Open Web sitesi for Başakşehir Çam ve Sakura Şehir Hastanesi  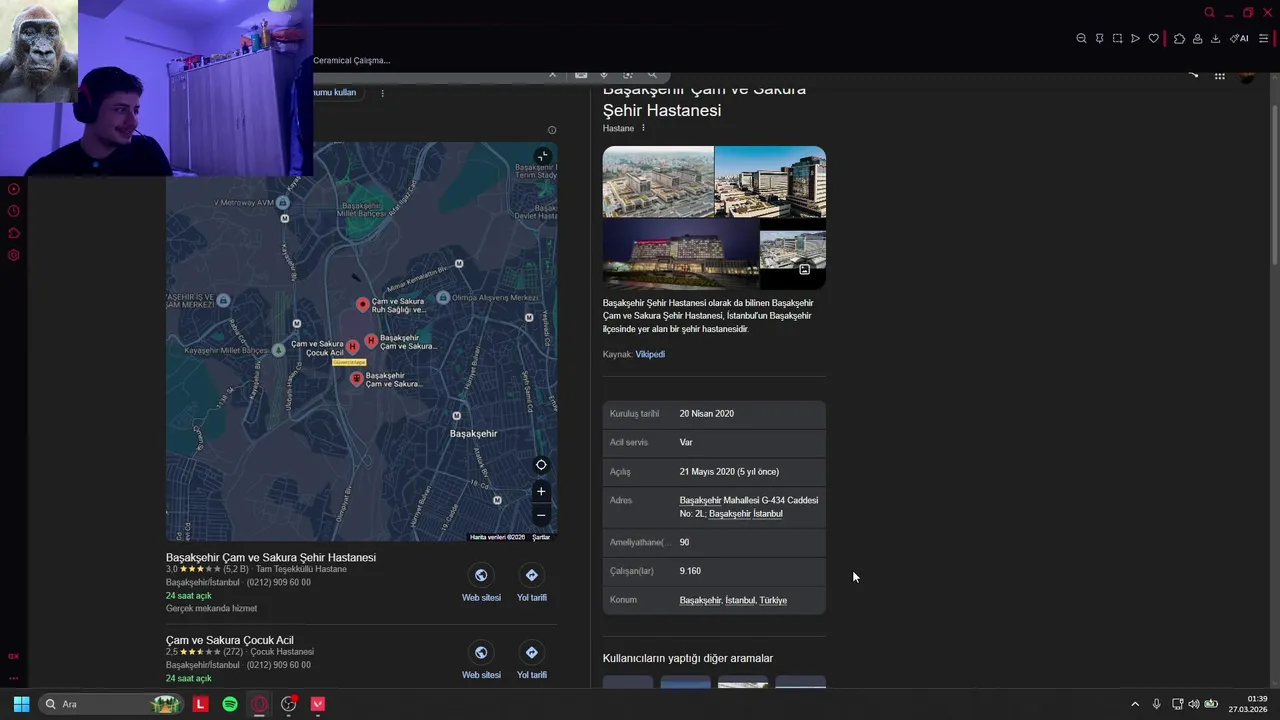pyautogui.click(x=481, y=584)
